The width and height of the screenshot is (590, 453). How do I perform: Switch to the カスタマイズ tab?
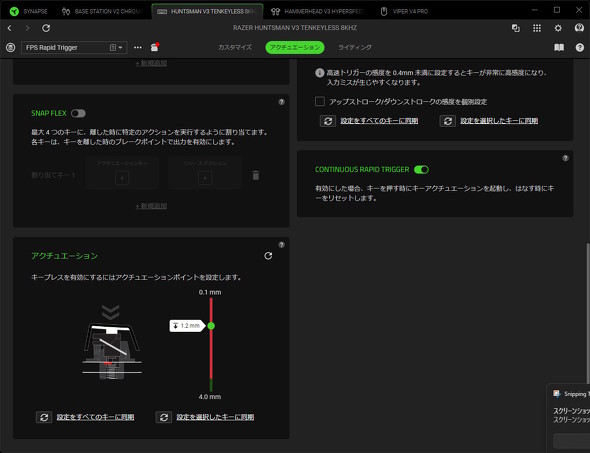(x=235, y=47)
